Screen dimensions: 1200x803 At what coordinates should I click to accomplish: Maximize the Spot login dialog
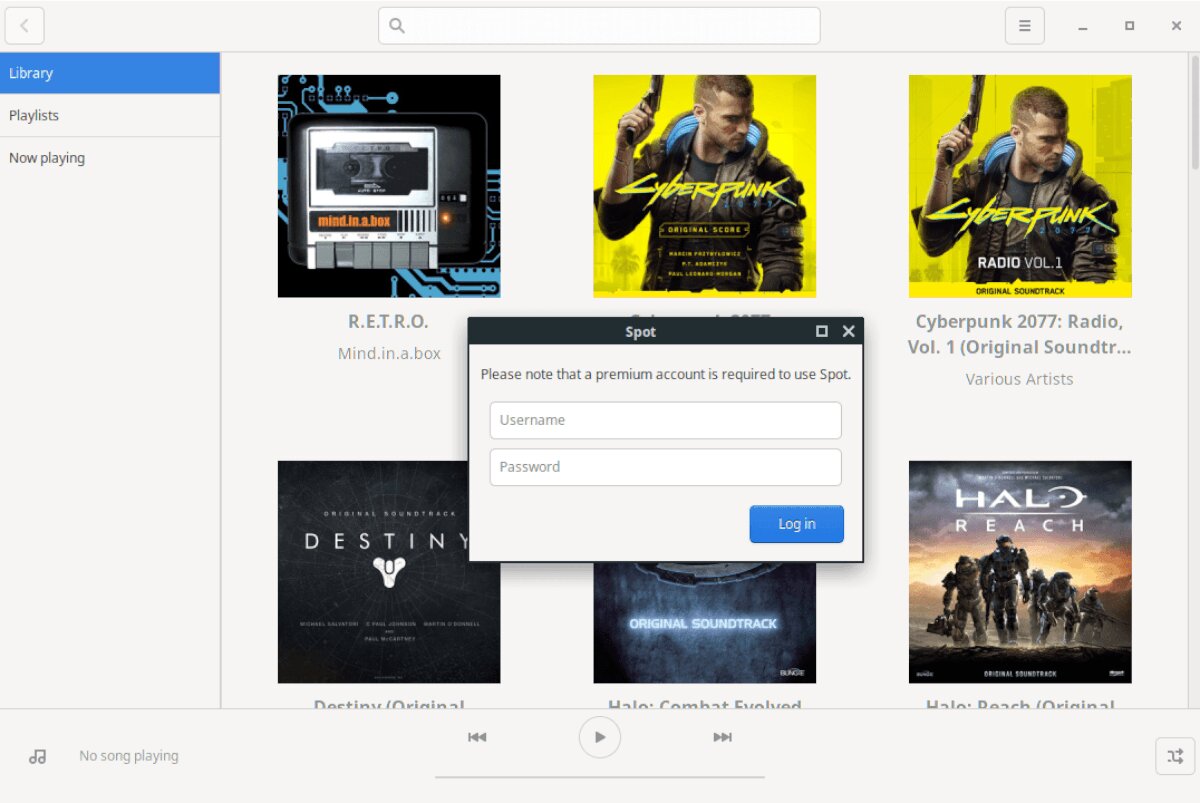[822, 331]
